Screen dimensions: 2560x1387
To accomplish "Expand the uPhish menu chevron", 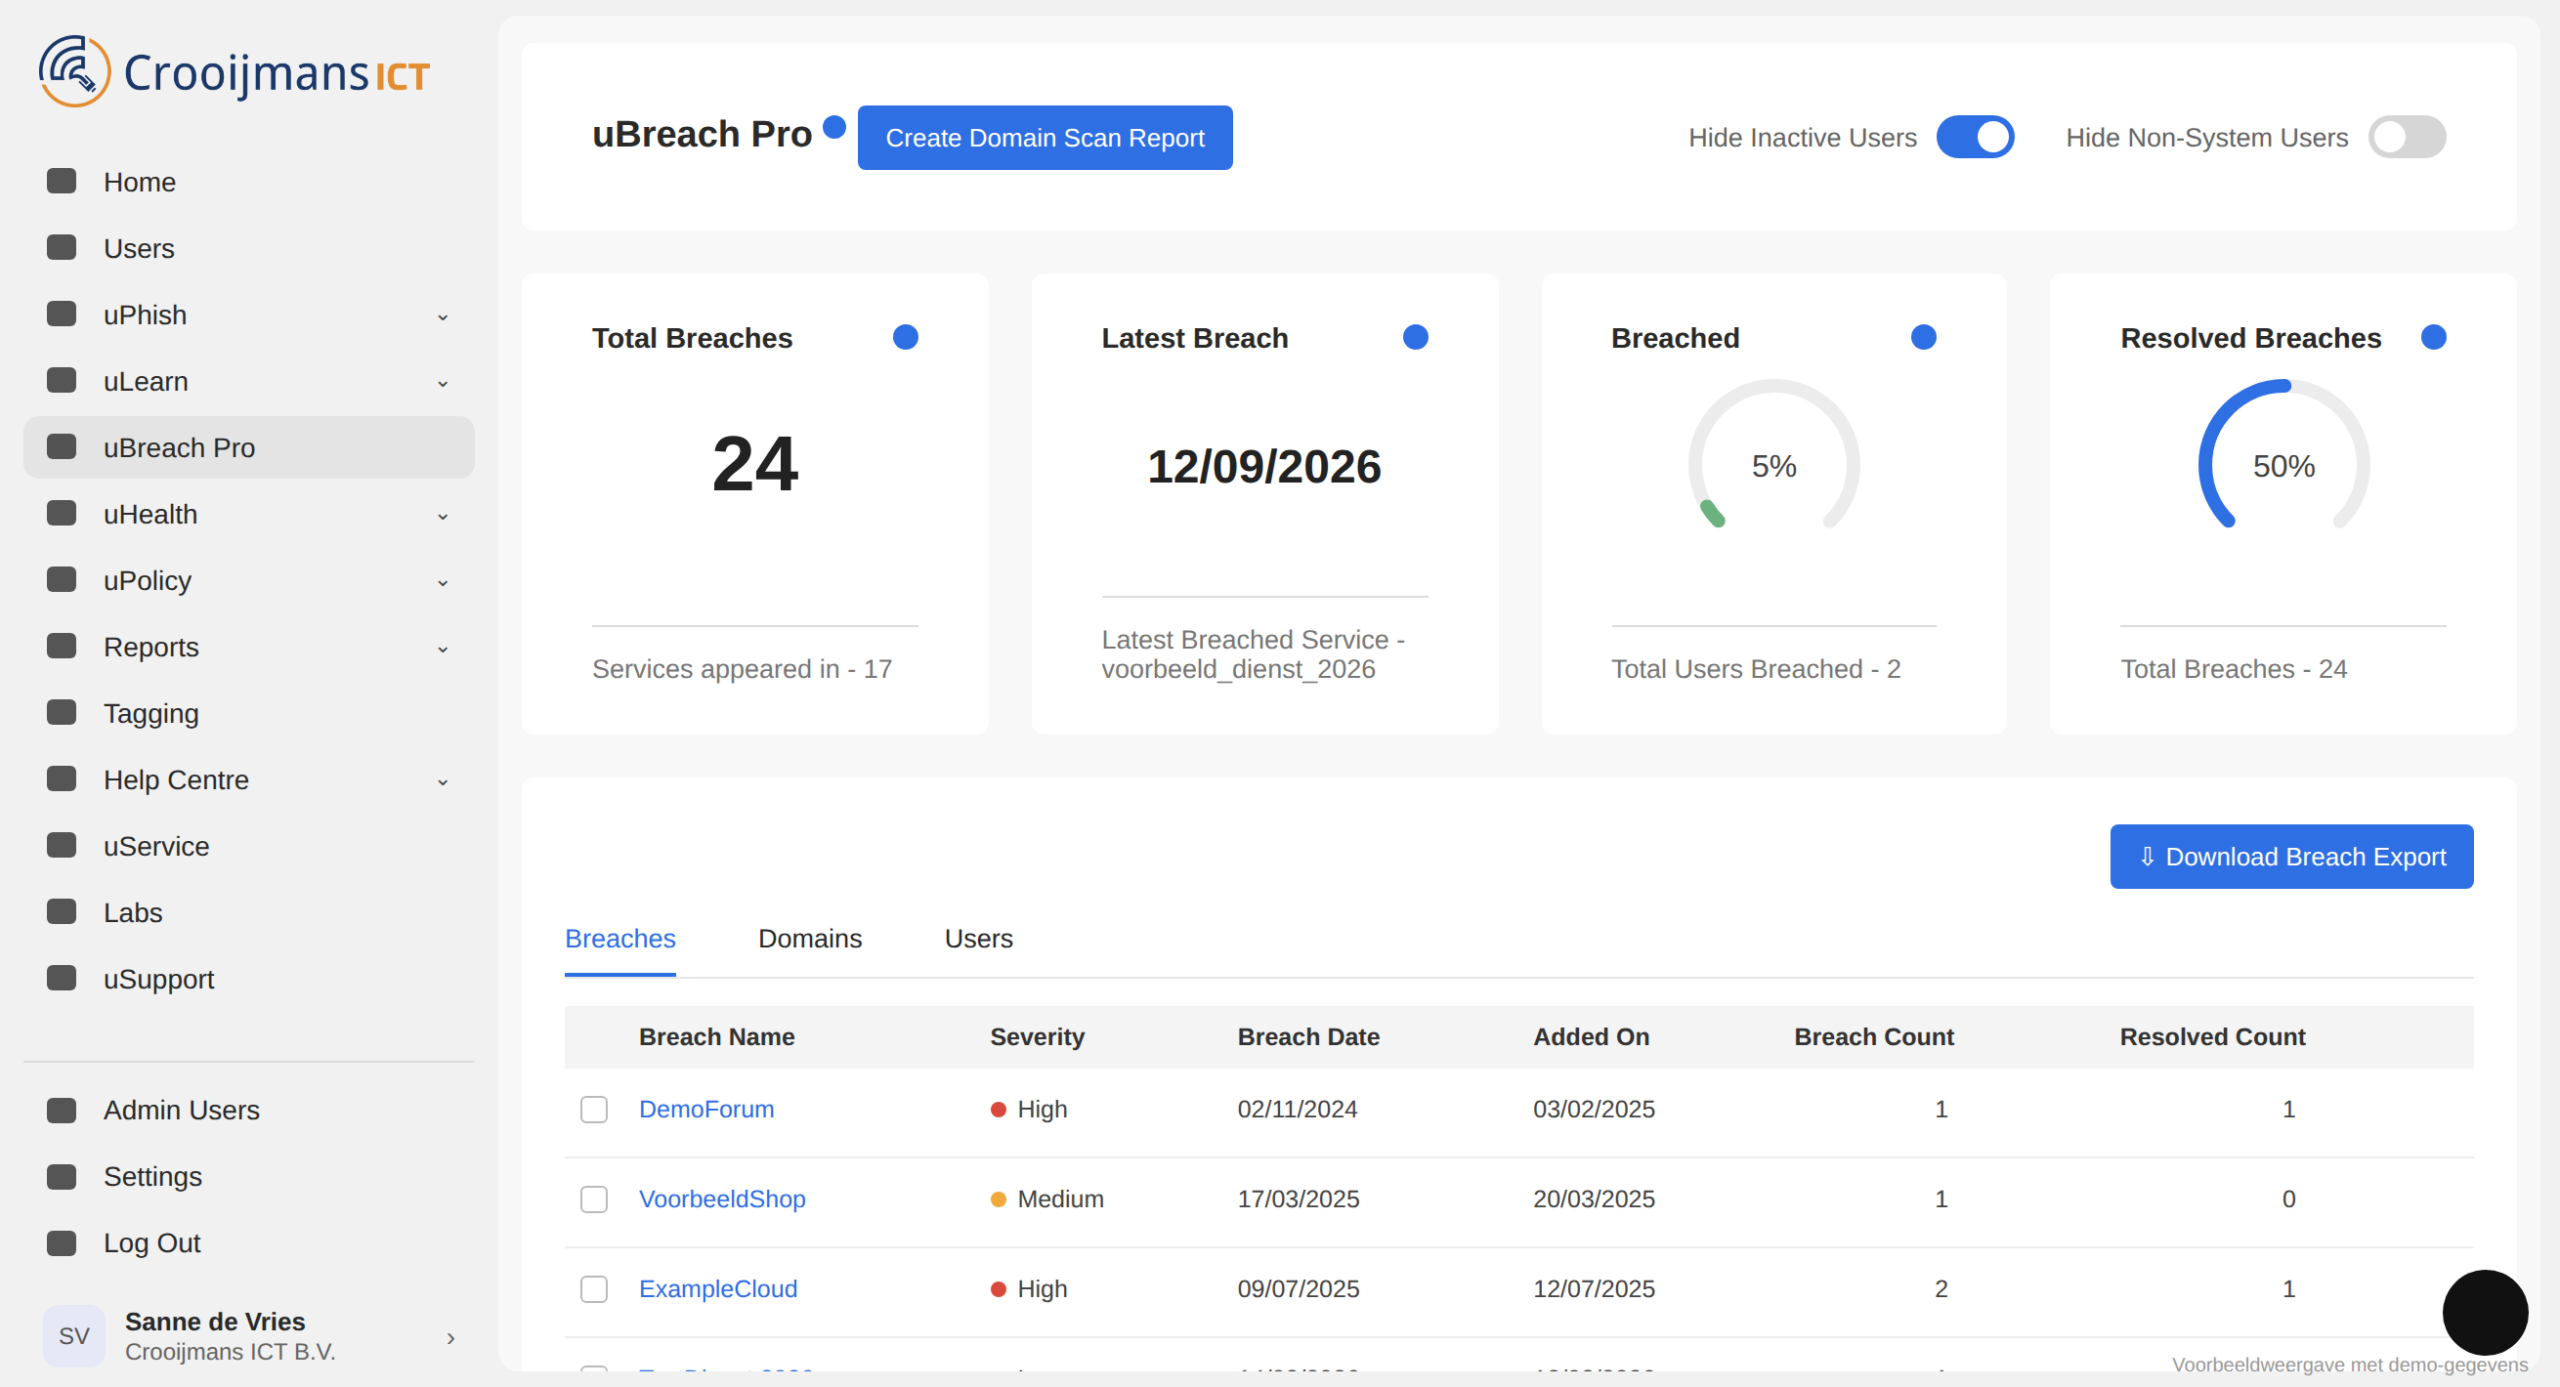I will click(x=443, y=317).
